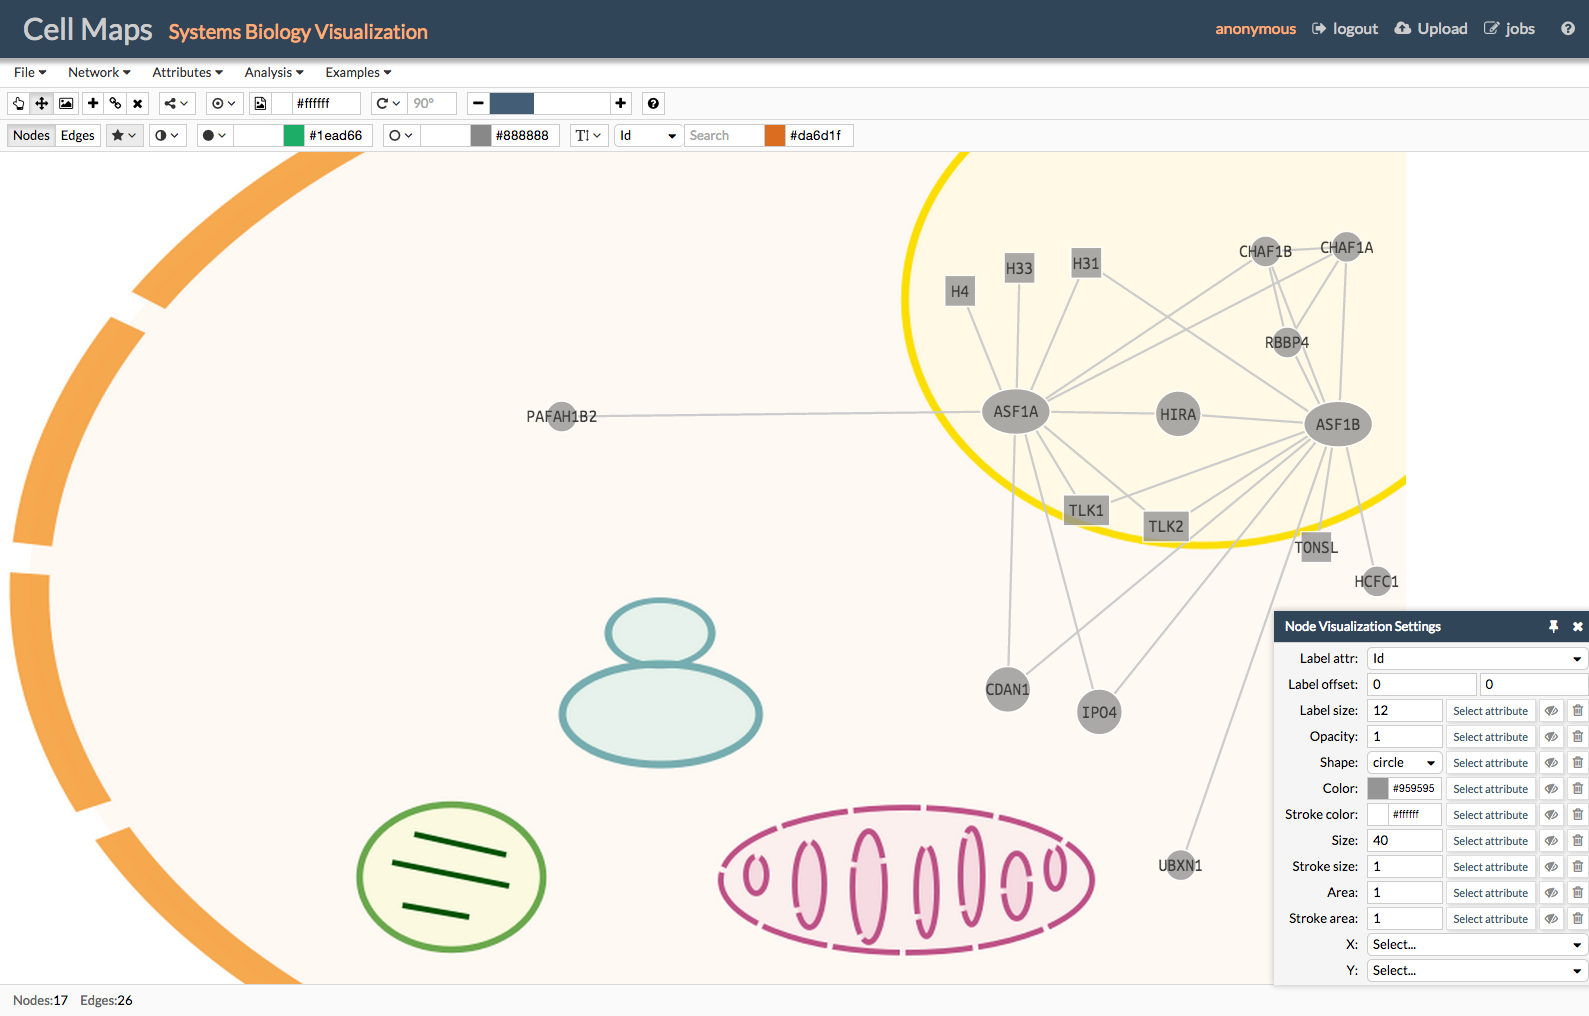The image size is (1589, 1016).
Task: Delete selection with toolbar X icon
Action: tap(138, 103)
